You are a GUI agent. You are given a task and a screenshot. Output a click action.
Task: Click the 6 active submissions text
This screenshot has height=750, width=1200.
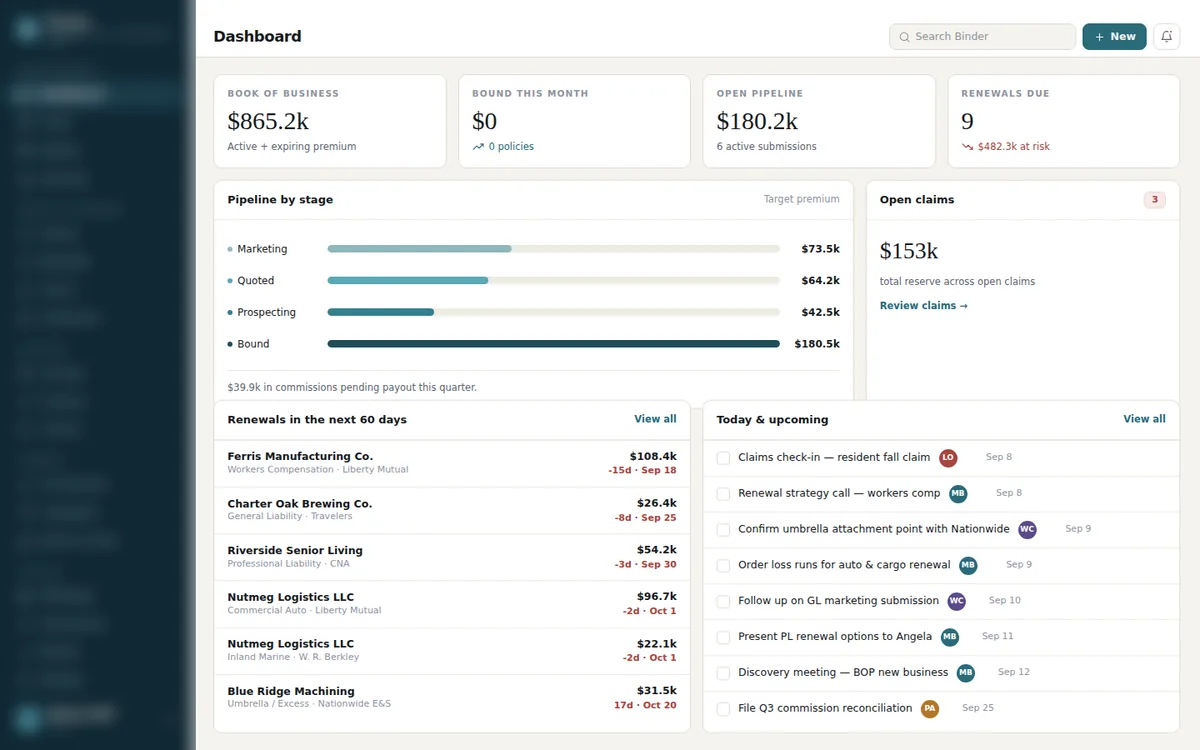(767, 147)
